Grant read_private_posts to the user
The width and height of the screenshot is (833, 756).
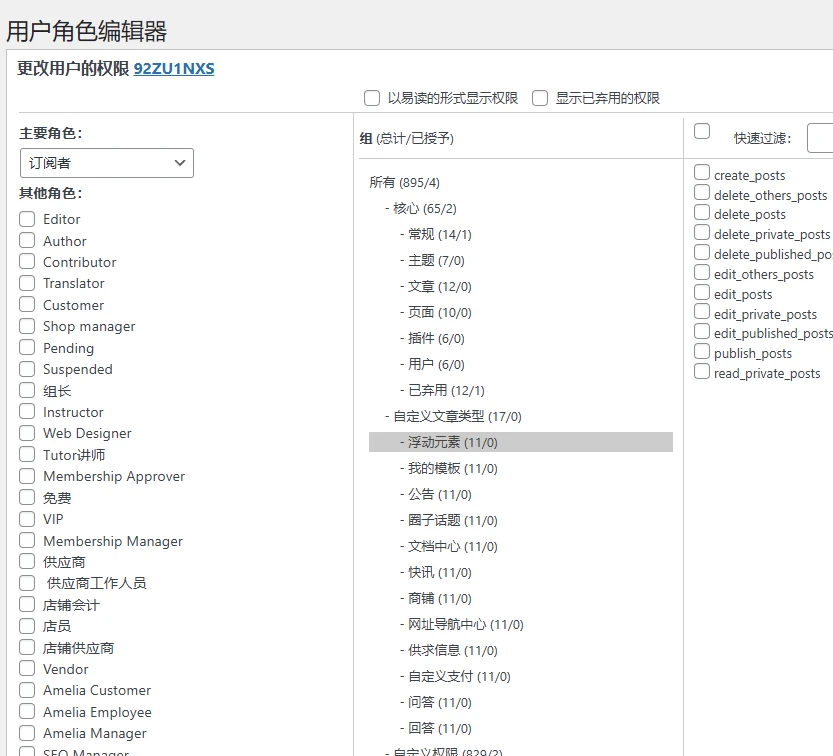pos(701,374)
